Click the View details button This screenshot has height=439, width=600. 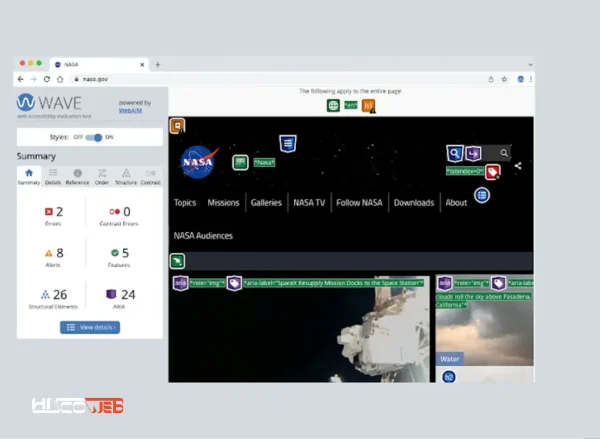(x=90, y=327)
